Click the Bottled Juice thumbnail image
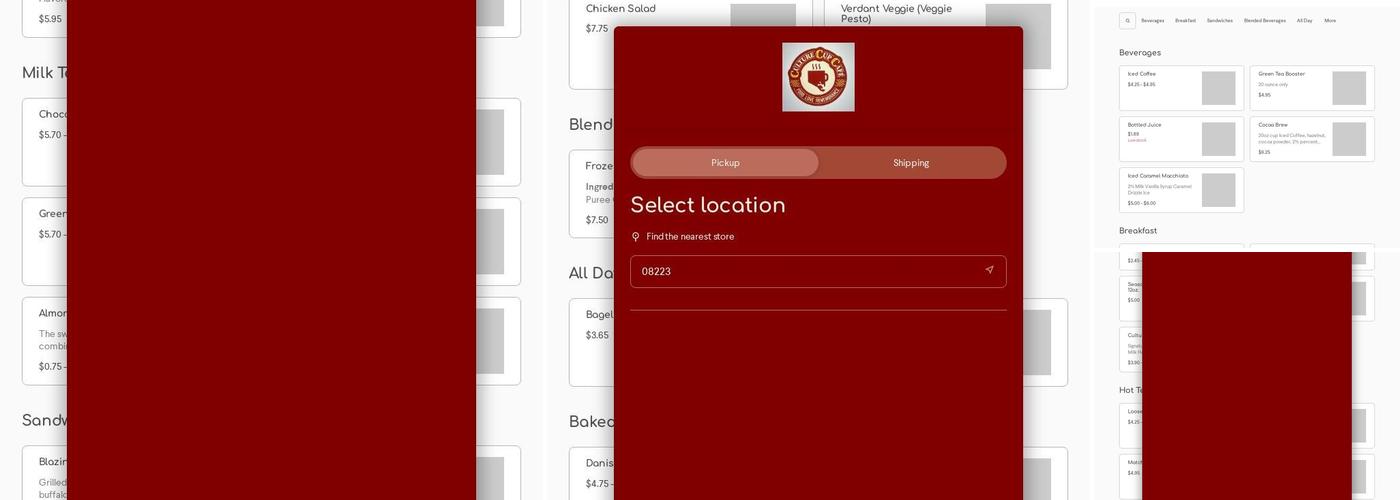The image size is (1400, 500). tap(1218, 139)
